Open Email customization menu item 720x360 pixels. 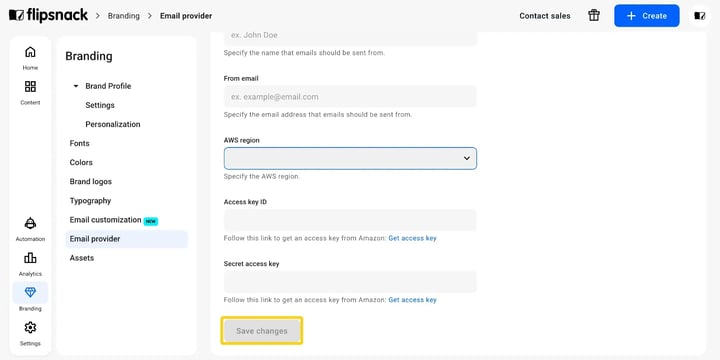click(x=105, y=220)
